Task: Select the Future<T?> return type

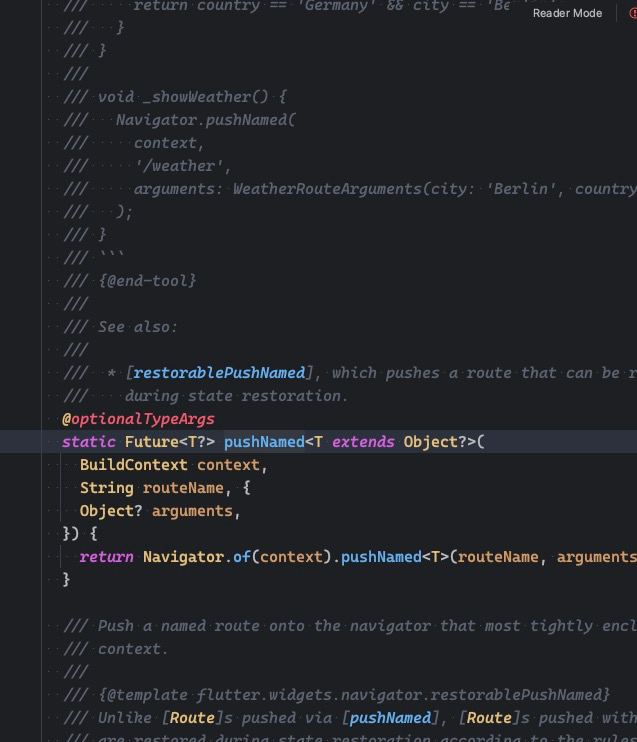Action: [x=170, y=442]
